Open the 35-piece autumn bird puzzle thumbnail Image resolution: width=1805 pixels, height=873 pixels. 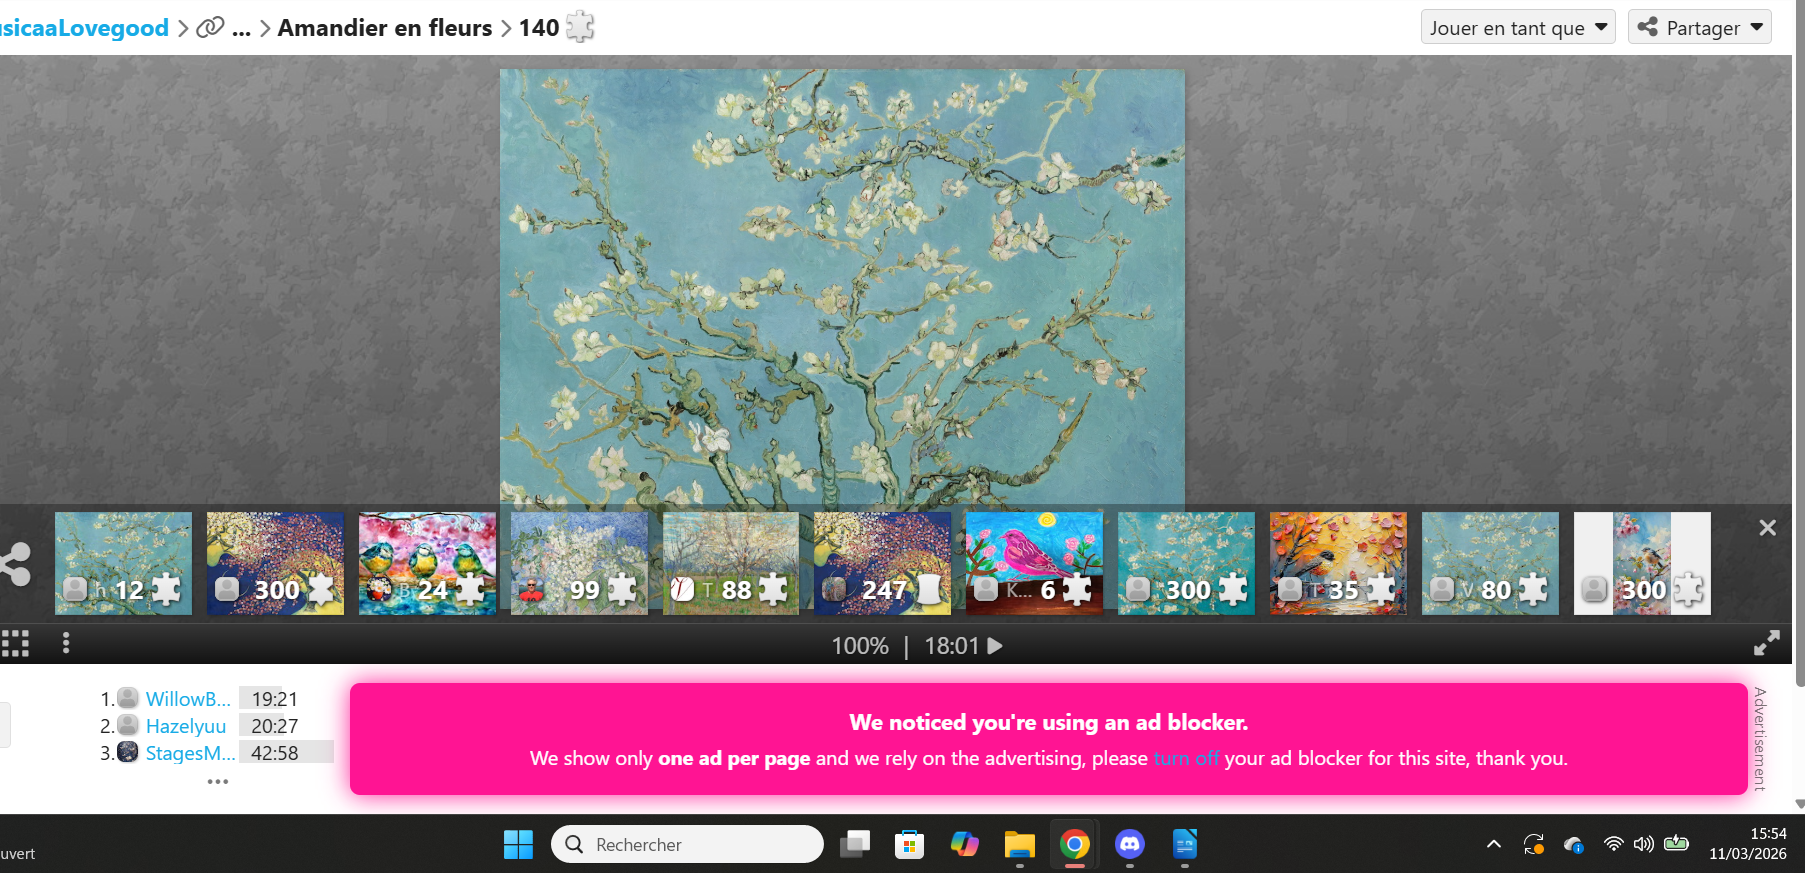1338,563
